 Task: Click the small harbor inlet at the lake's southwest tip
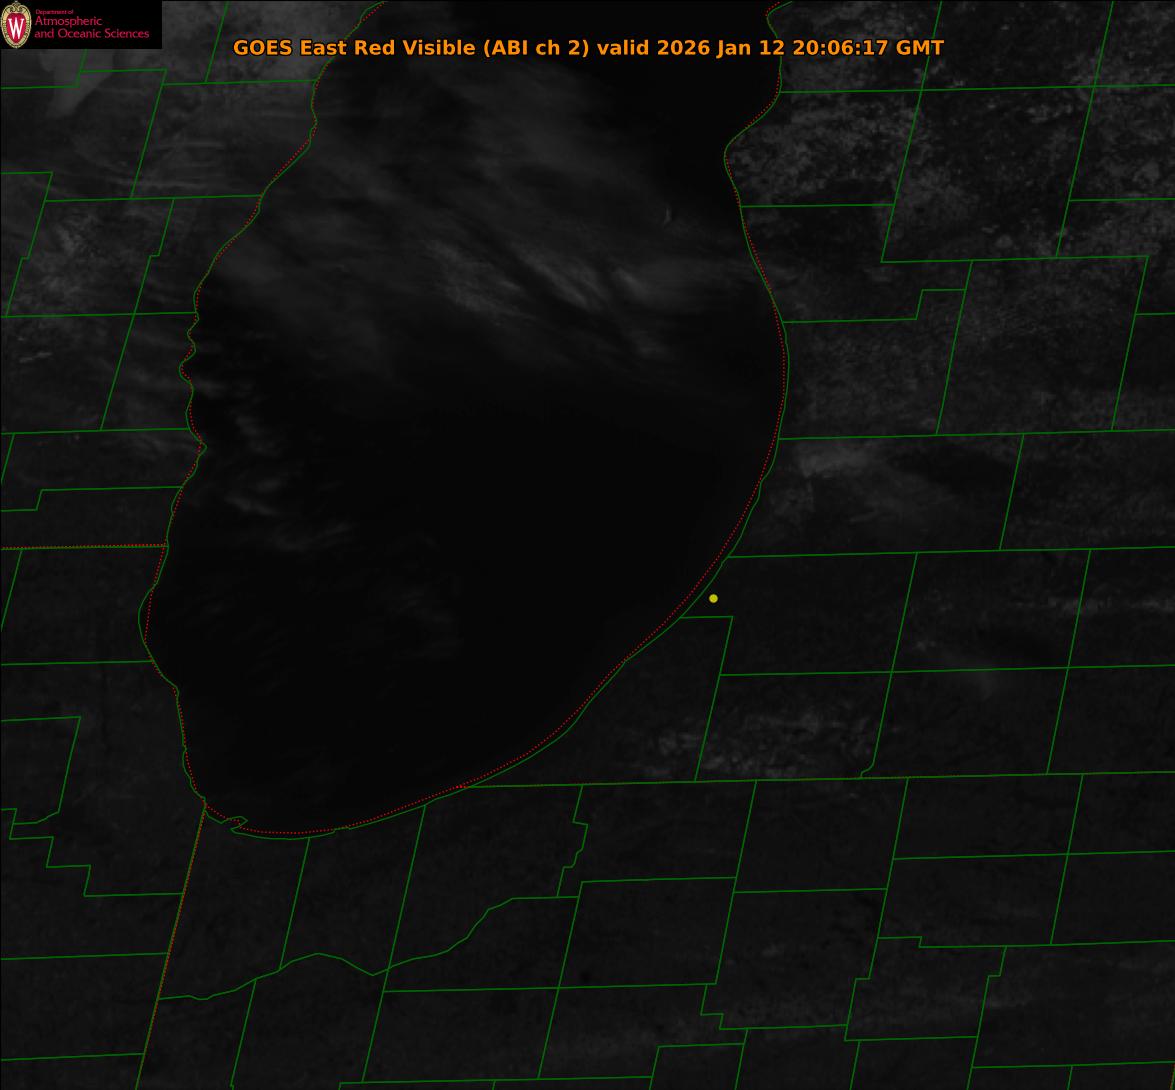click(x=236, y=823)
